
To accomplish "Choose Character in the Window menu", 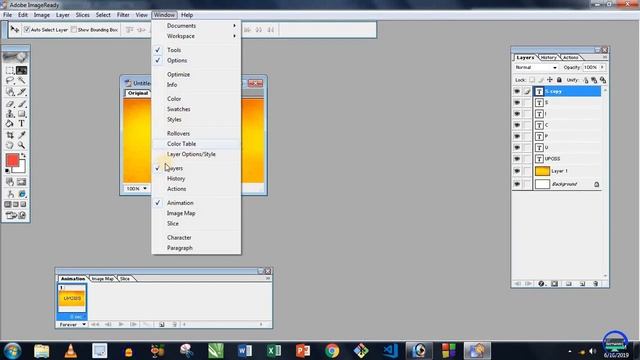I will tap(196, 238).
